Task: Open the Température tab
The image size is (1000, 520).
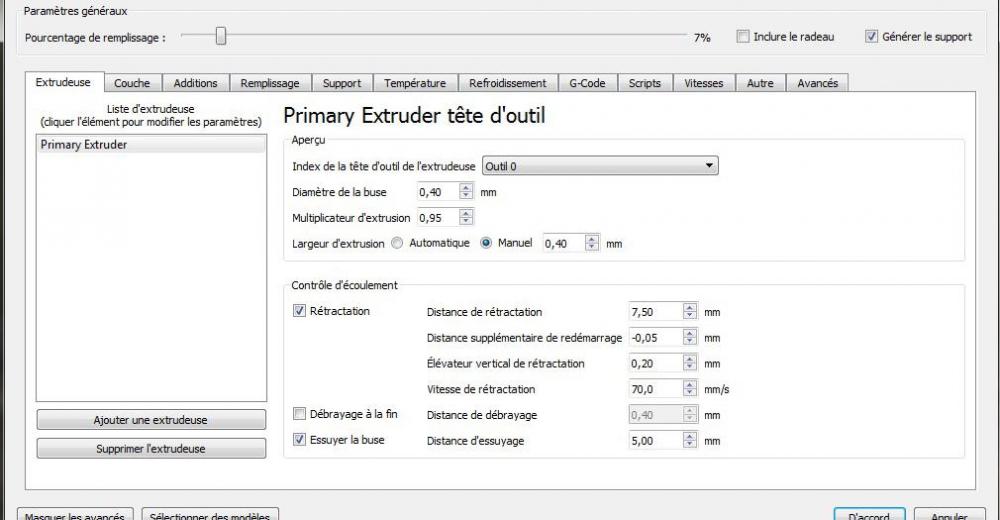Action: (x=415, y=83)
